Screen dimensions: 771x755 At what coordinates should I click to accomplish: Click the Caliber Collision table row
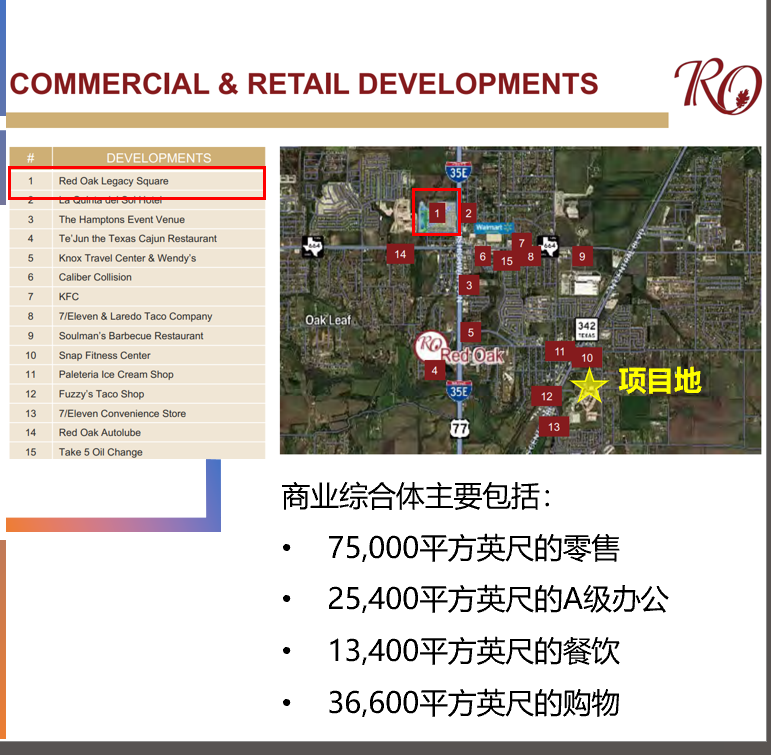(x=137, y=277)
